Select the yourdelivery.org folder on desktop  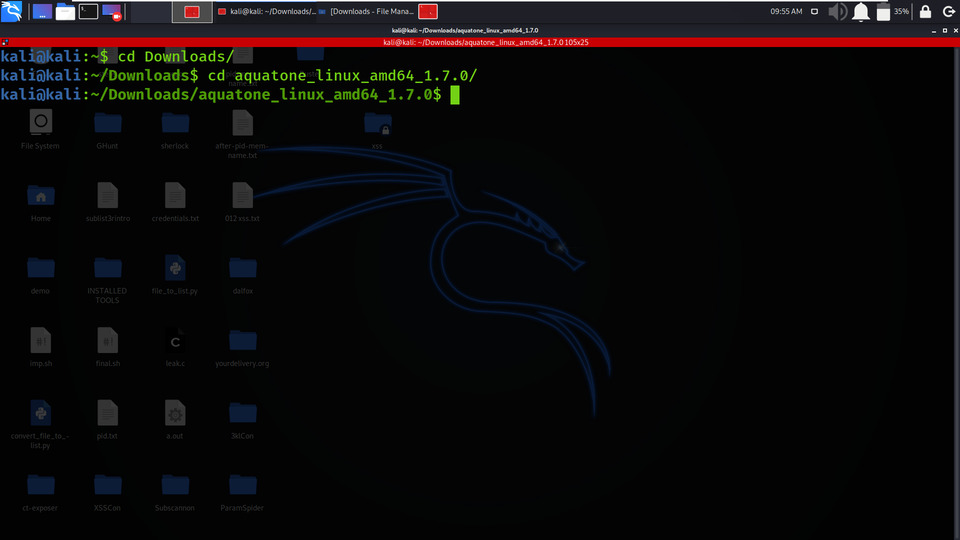pos(242,348)
